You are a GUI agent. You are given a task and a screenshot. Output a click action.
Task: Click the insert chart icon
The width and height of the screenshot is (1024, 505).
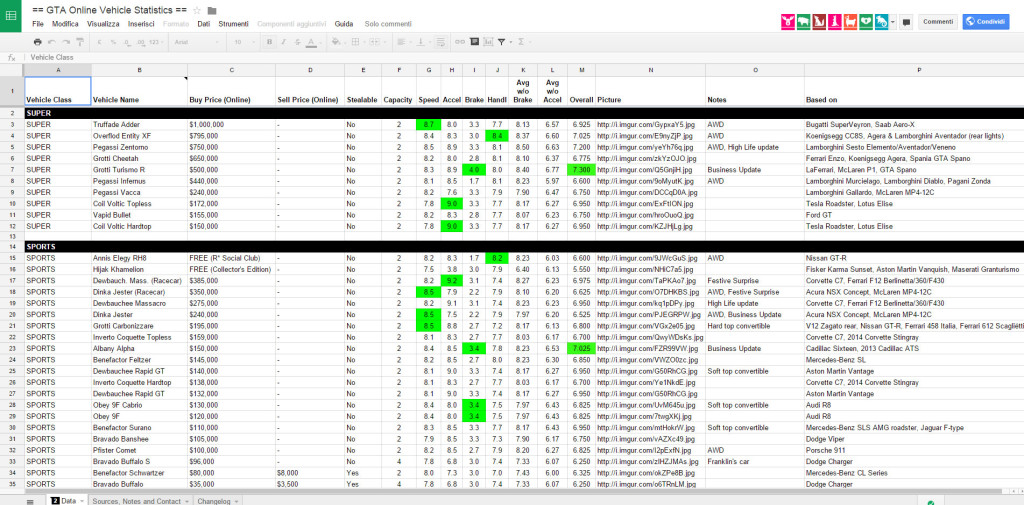coord(488,42)
